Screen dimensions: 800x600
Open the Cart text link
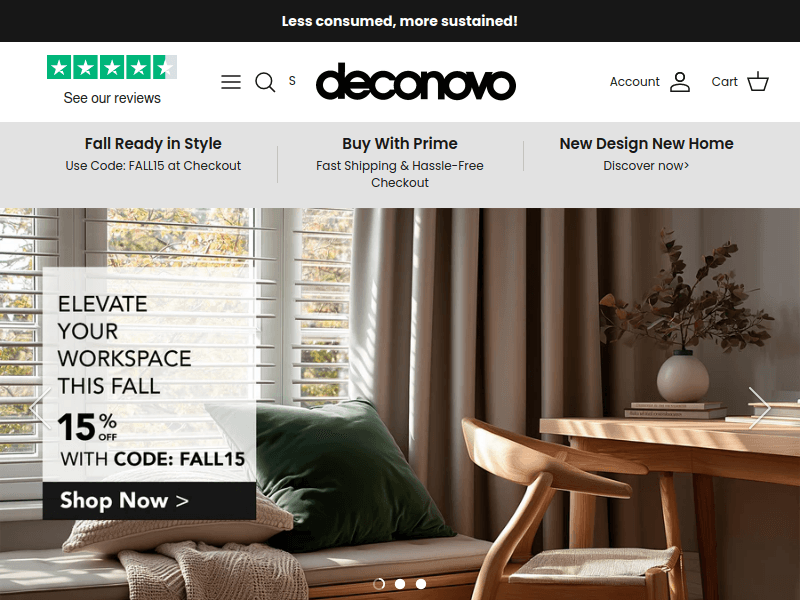click(724, 82)
